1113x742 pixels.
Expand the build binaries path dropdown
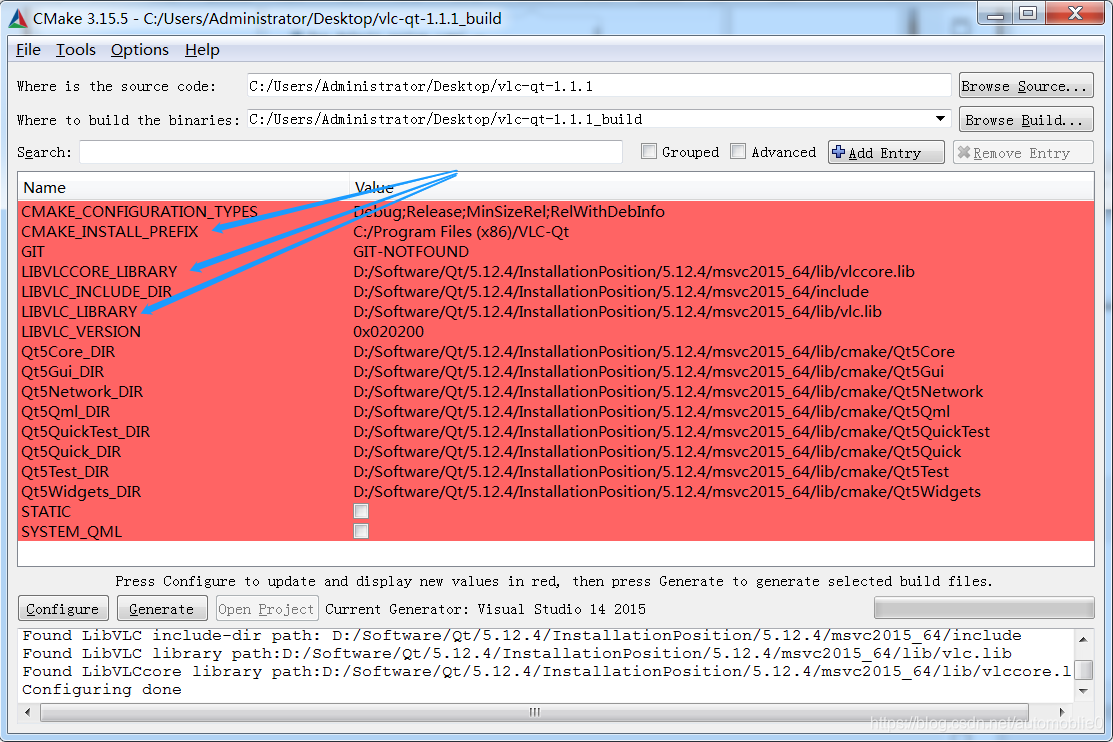[x=940, y=119]
